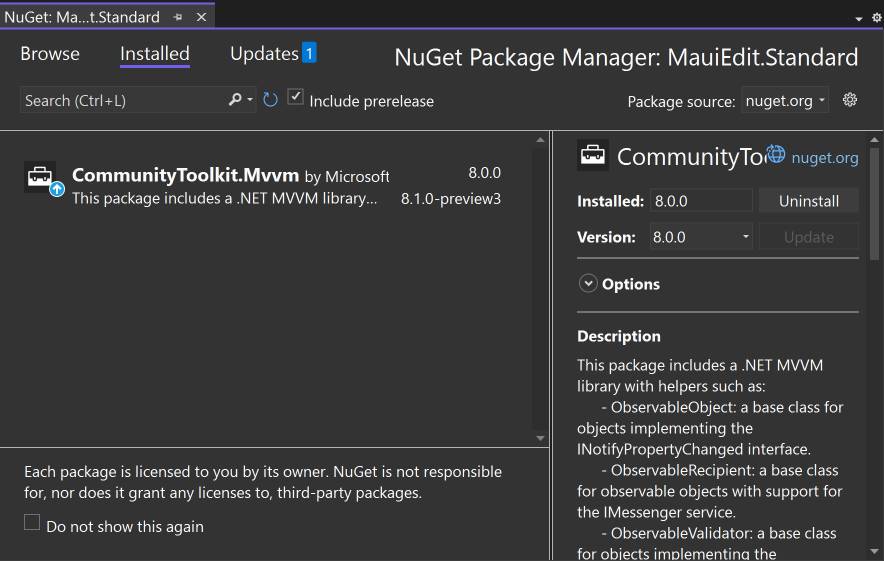This screenshot has height=561, width=884.
Task: Check the Do not show this again box
Action: click(32, 523)
